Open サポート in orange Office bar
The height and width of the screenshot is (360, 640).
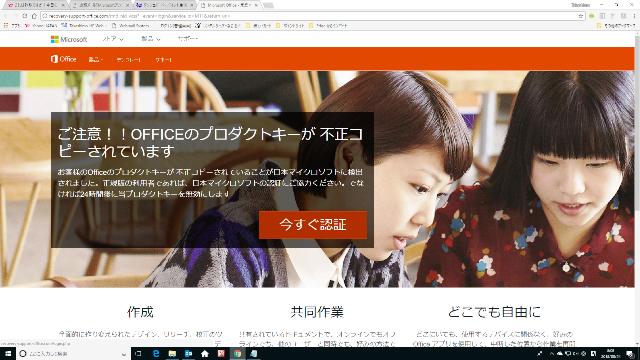point(163,60)
